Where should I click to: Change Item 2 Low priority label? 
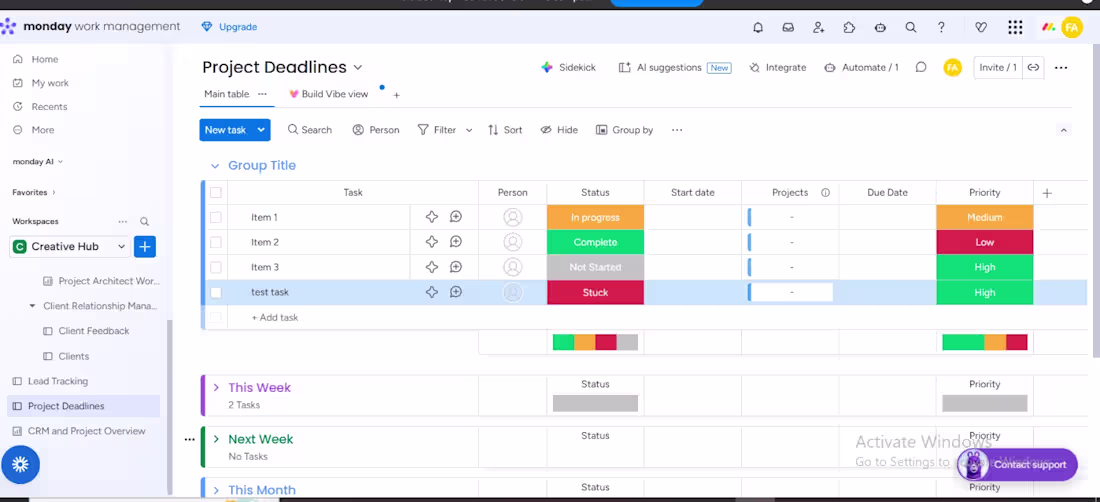984,242
